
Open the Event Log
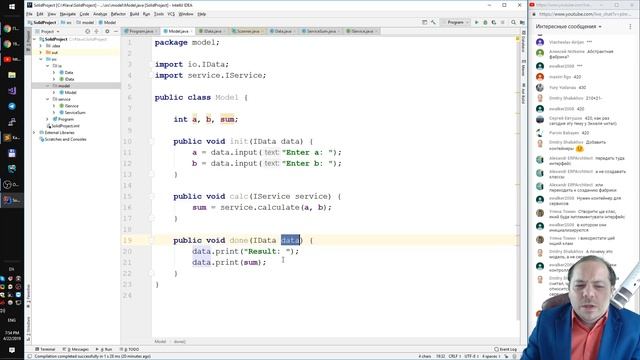(505, 349)
